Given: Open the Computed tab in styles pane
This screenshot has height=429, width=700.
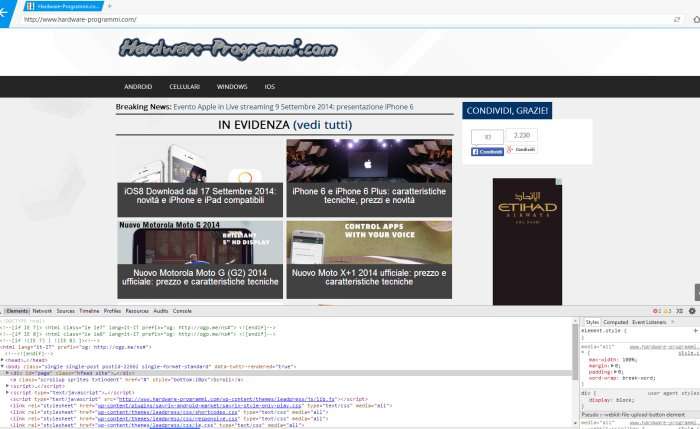Looking at the screenshot, I should (x=615, y=322).
